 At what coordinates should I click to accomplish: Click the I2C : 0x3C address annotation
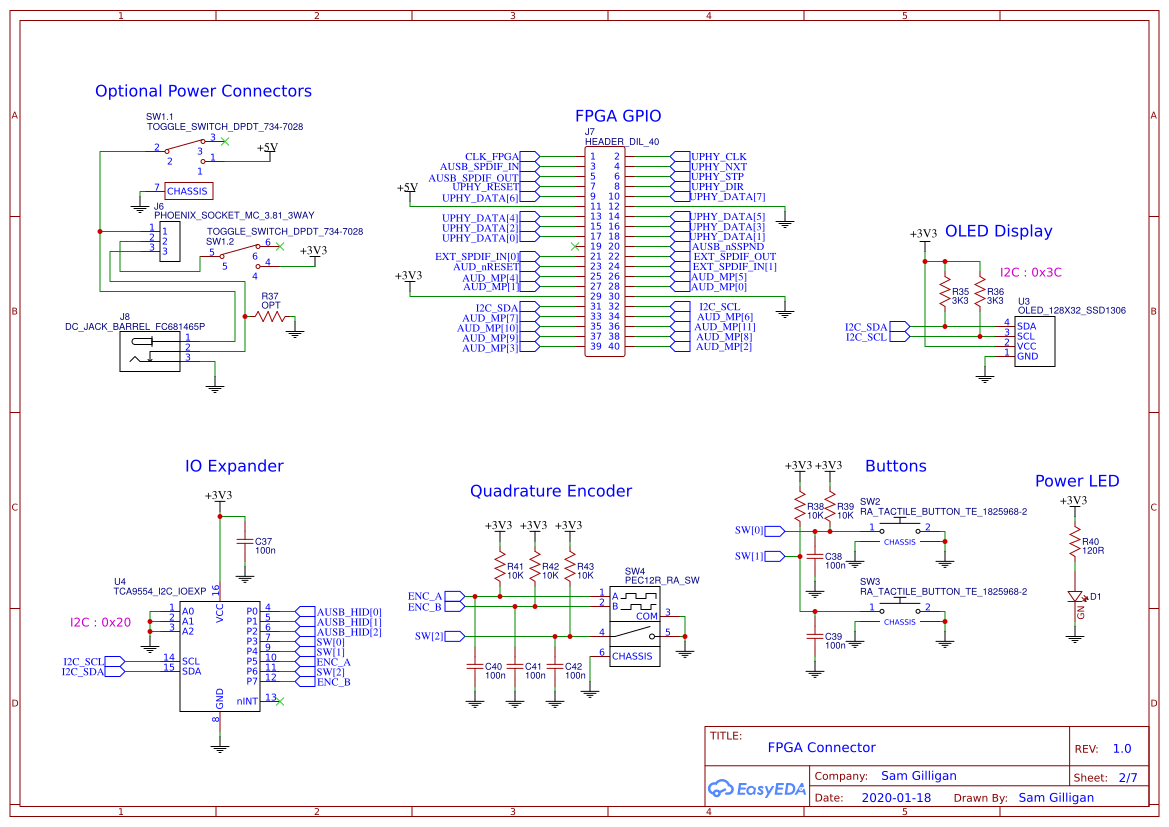(x=1030, y=272)
